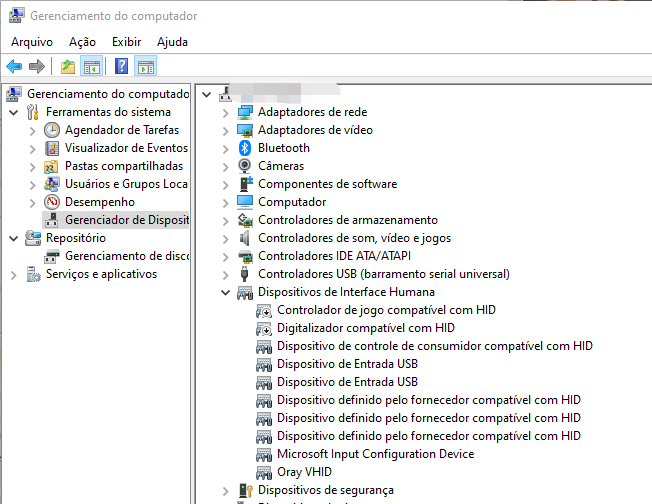
Task: Click the Dispositivos de segurança key icon
Action: 246,490
